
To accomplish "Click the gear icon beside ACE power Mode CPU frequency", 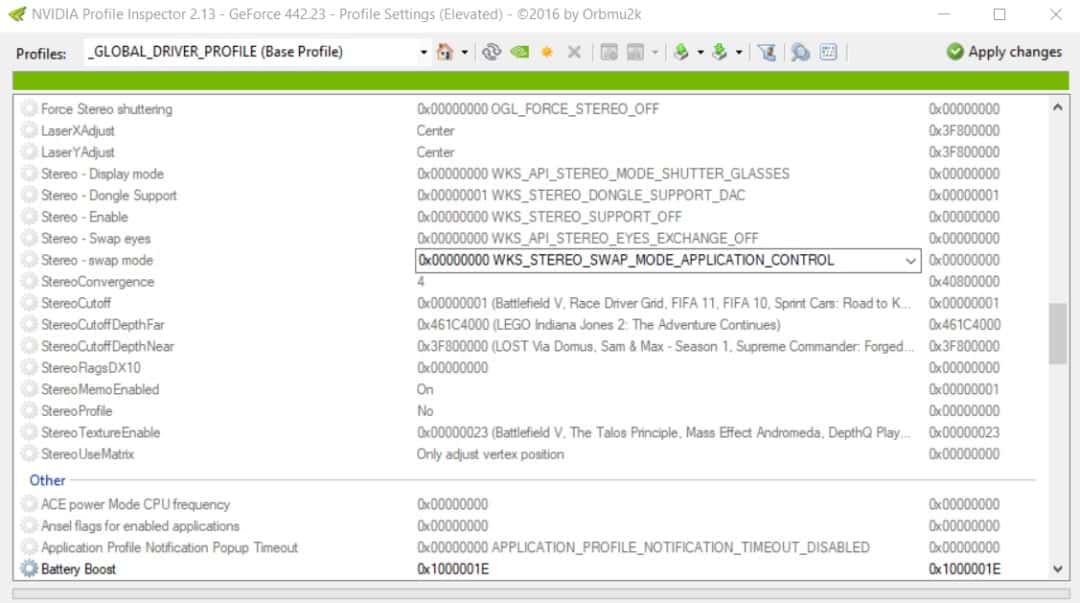I will click(x=29, y=504).
